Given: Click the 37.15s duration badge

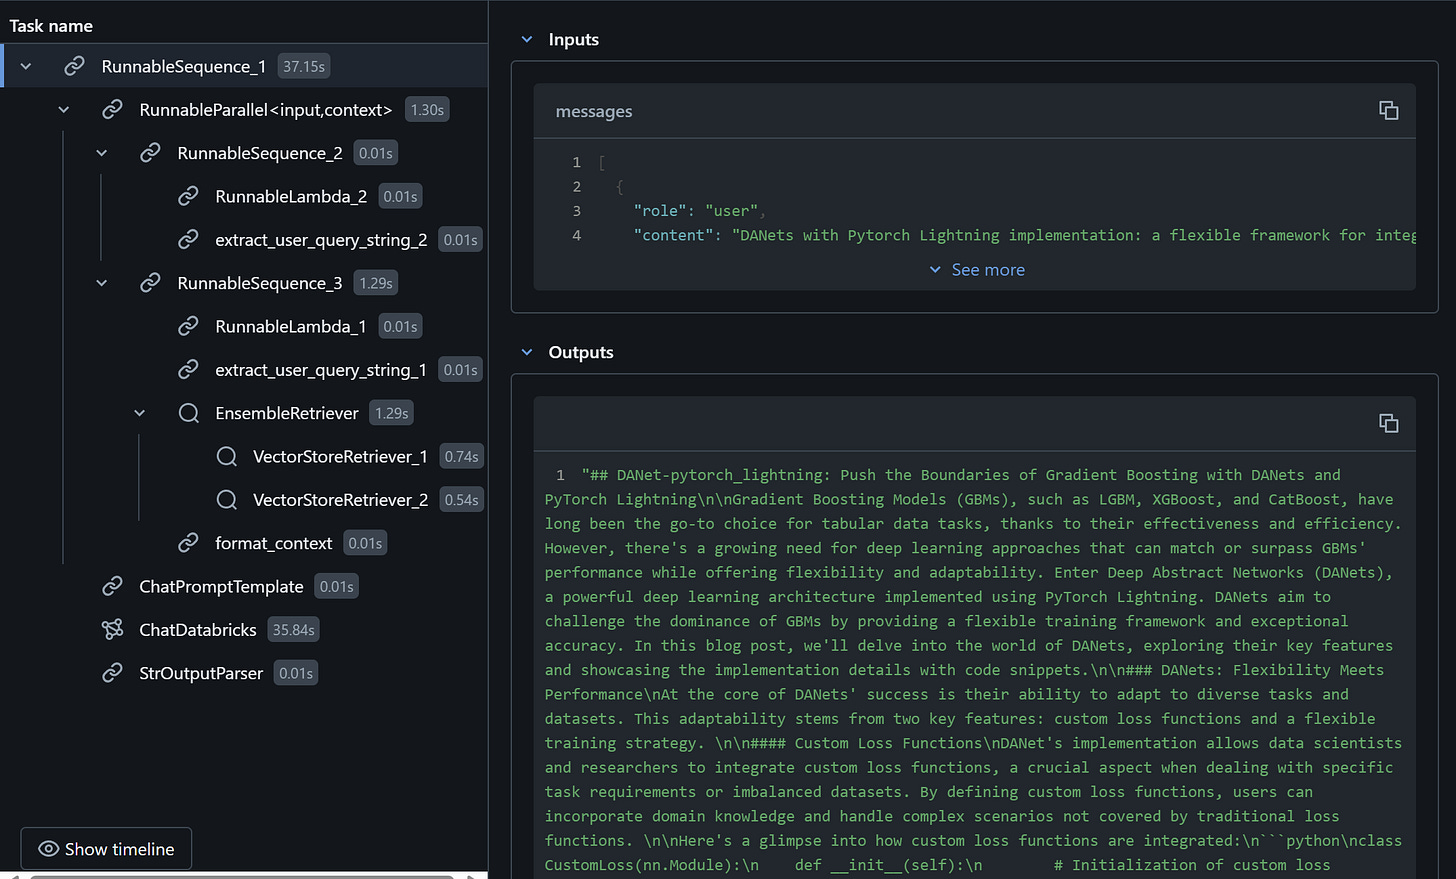Looking at the screenshot, I should 304,66.
